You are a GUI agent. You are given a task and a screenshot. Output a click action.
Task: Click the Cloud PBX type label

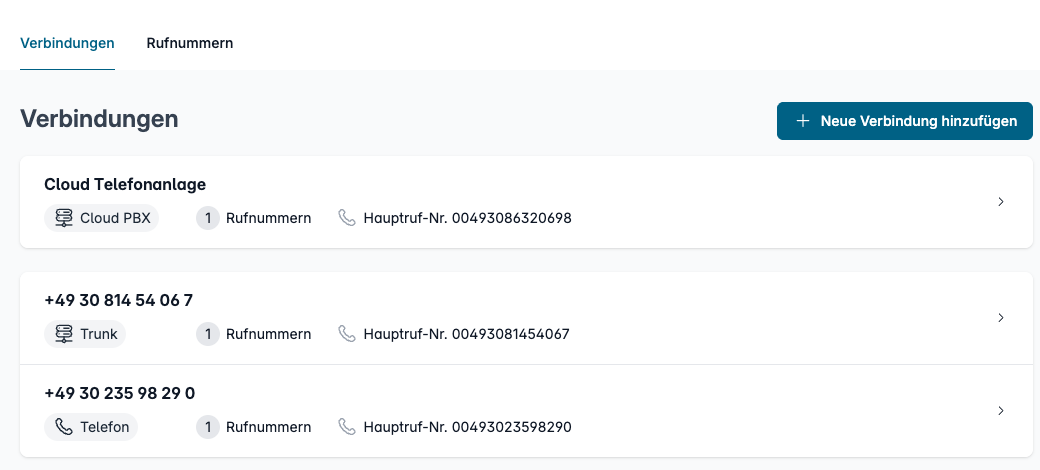coord(114,218)
